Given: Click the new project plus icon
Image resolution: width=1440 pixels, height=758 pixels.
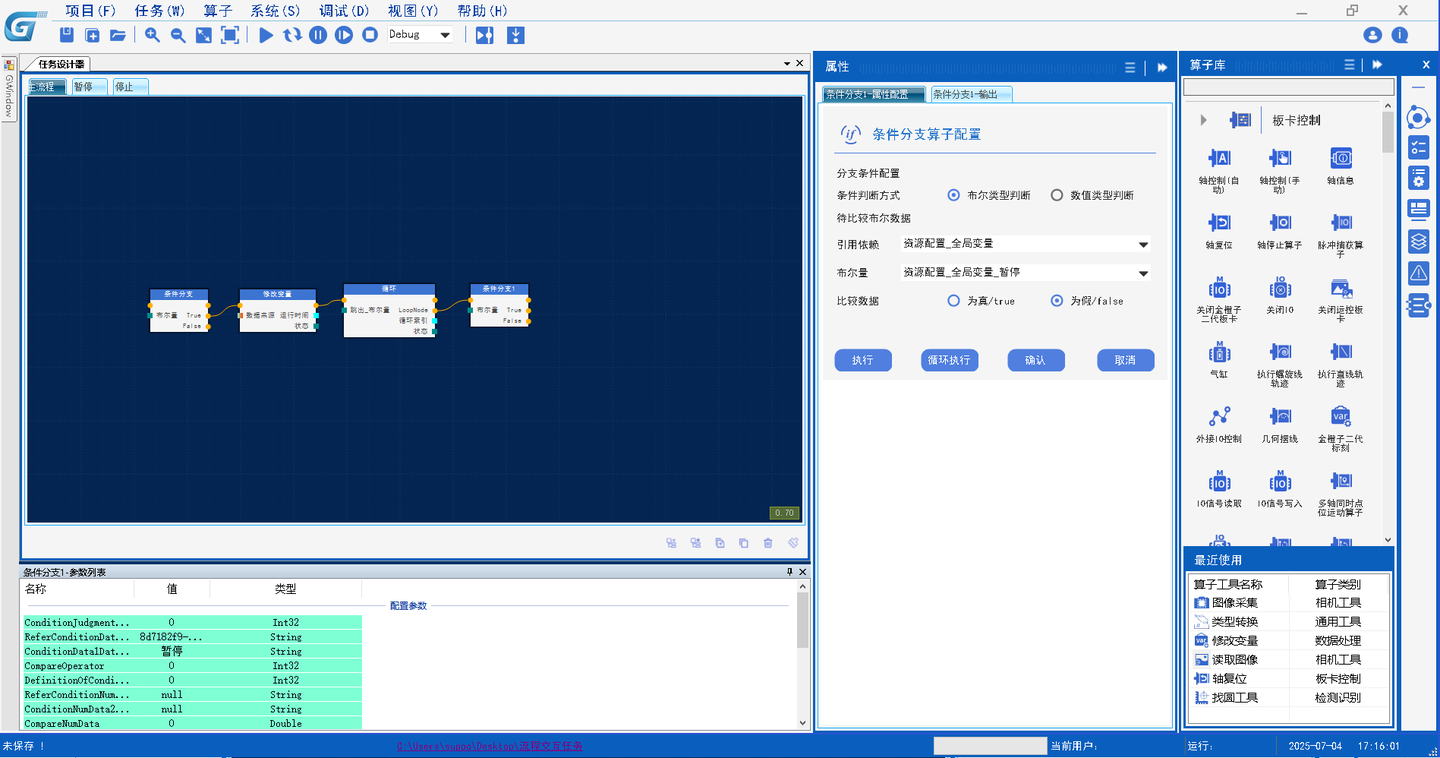Looking at the screenshot, I should click(92, 35).
